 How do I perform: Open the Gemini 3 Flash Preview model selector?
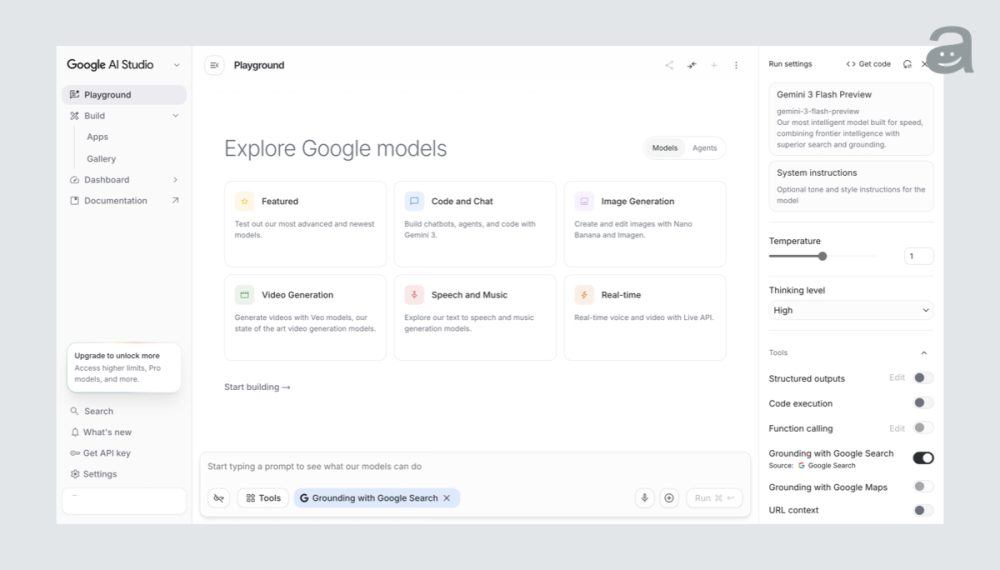click(x=851, y=119)
